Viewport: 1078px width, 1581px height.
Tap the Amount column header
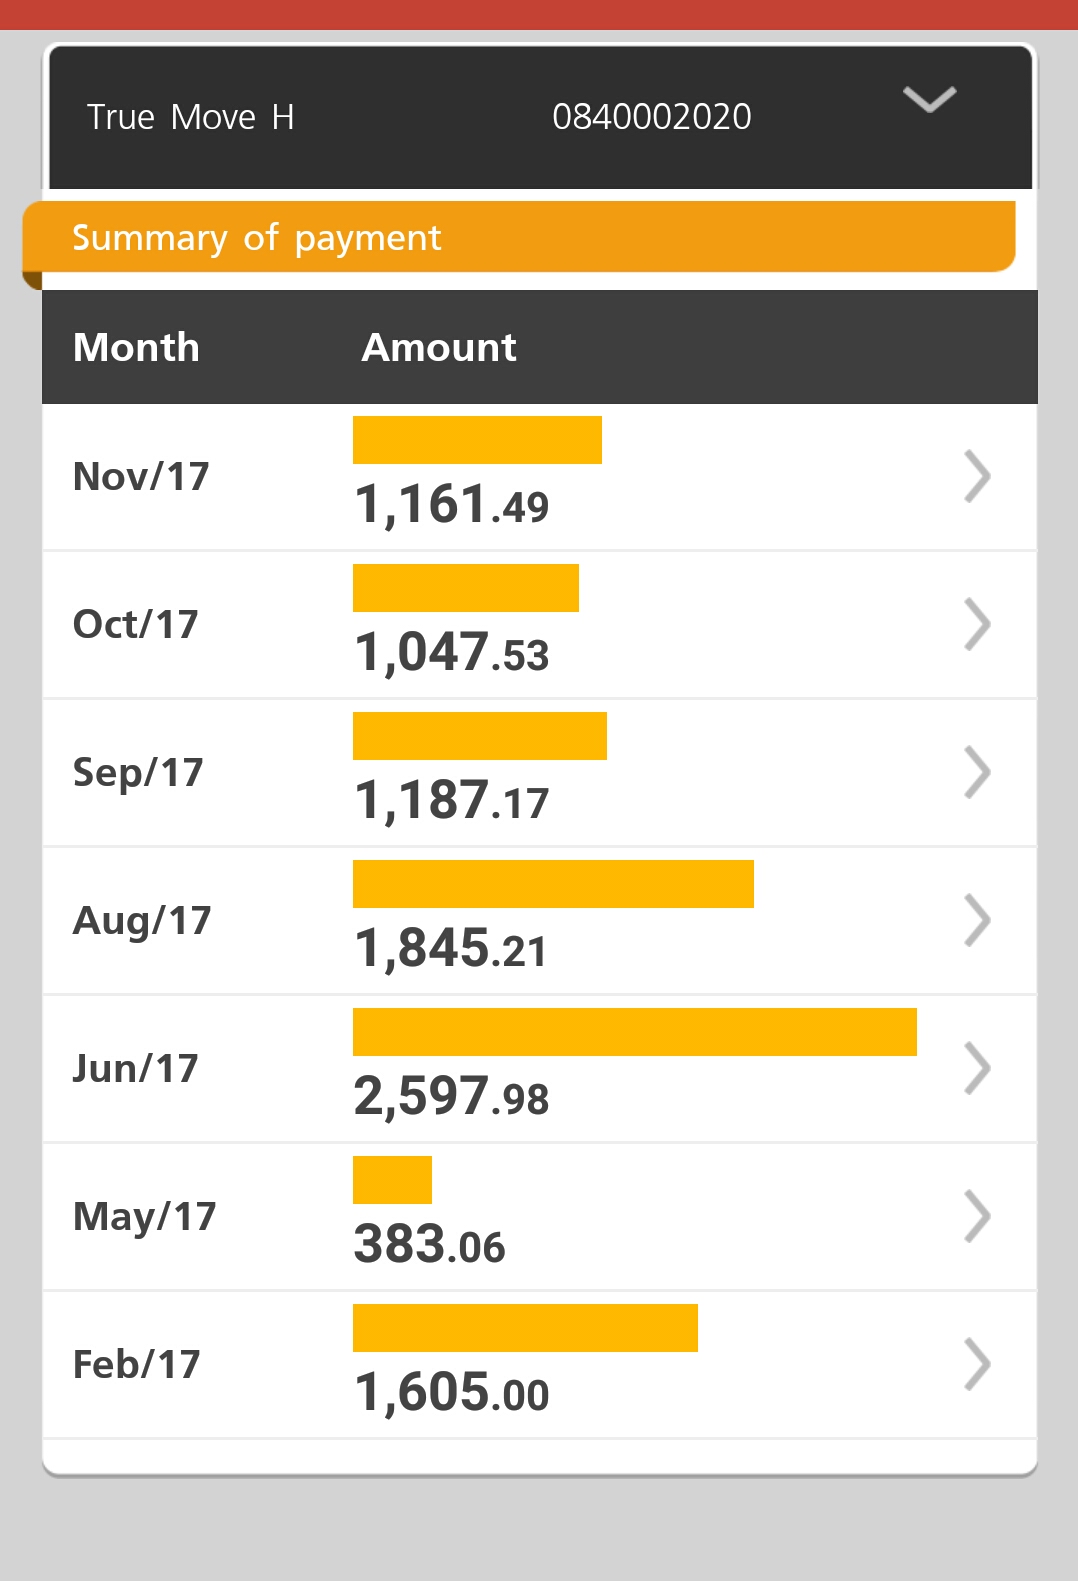tap(439, 347)
